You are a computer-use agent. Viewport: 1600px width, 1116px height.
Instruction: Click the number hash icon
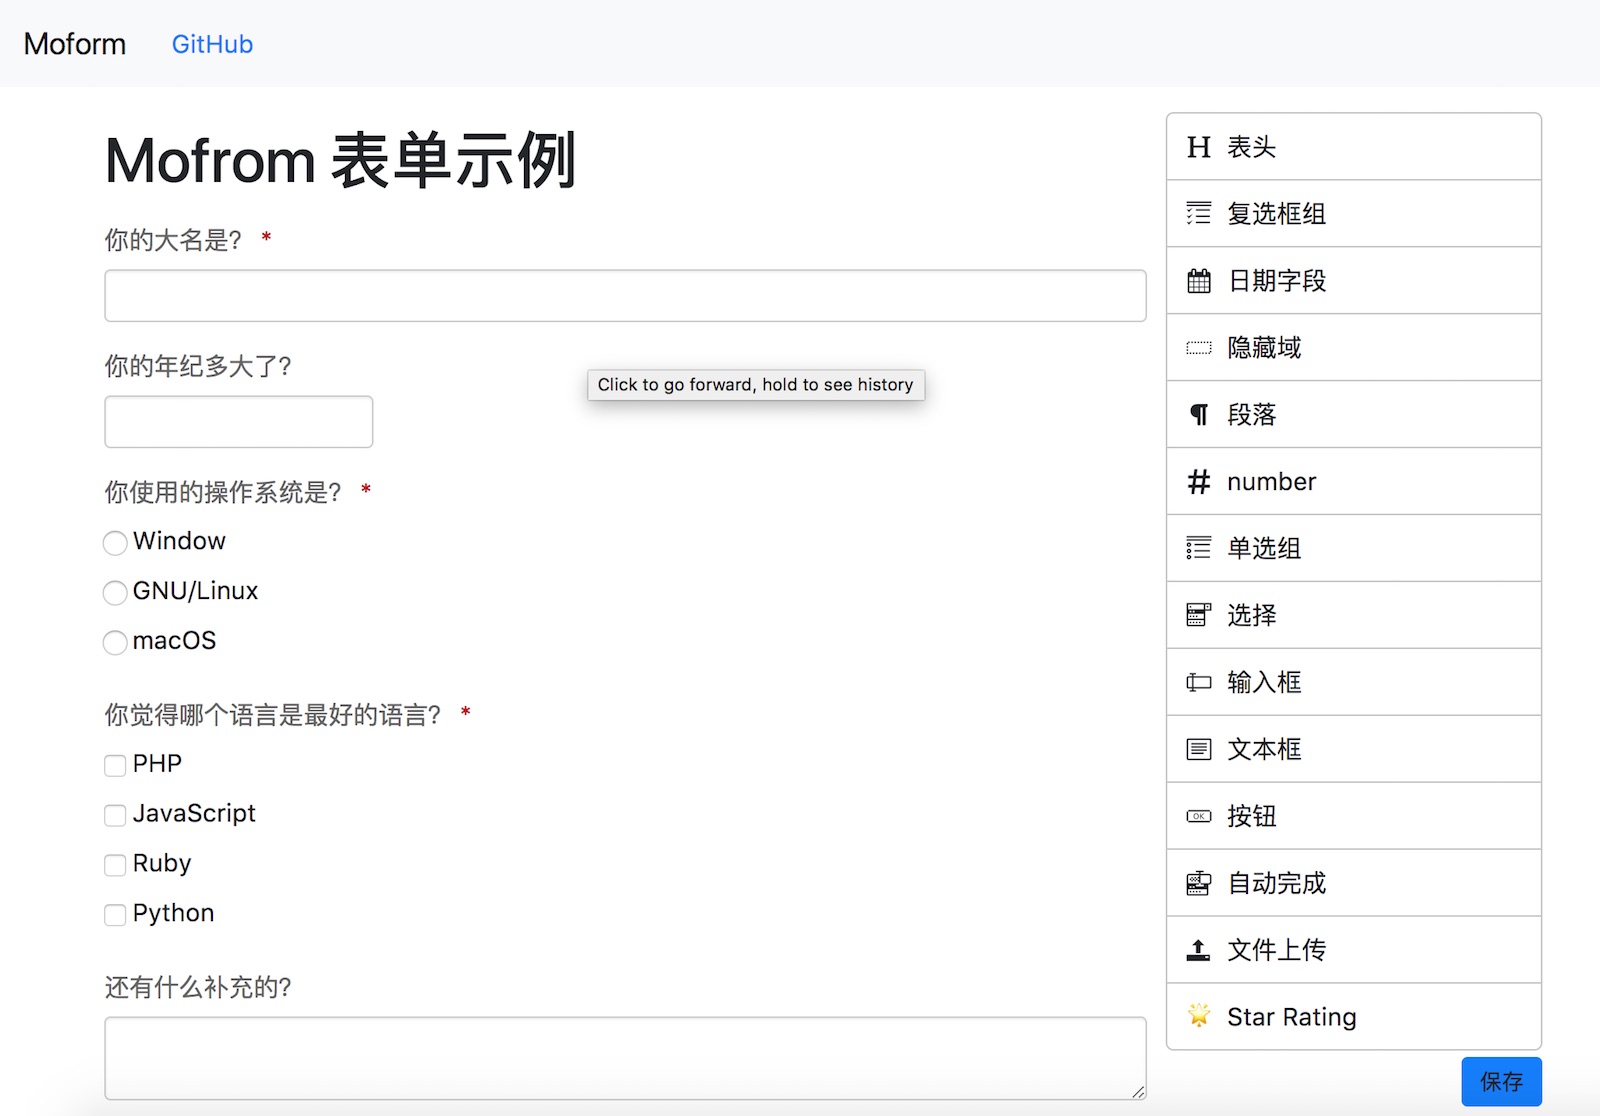tap(1198, 482)
